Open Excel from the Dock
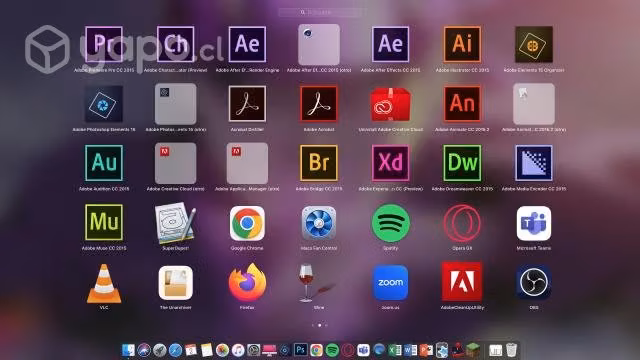Image resolution: width=640 pixels, height=360 pixels. [x=395, y=350]
